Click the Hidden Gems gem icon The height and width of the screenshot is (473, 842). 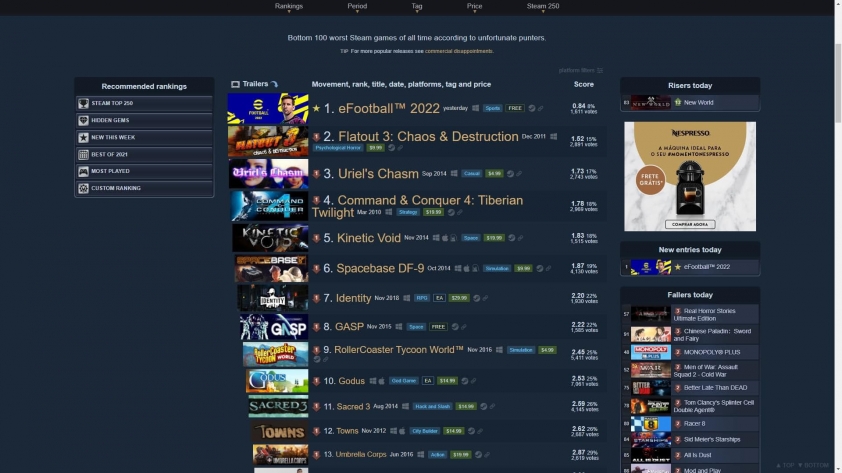(83, 120)
